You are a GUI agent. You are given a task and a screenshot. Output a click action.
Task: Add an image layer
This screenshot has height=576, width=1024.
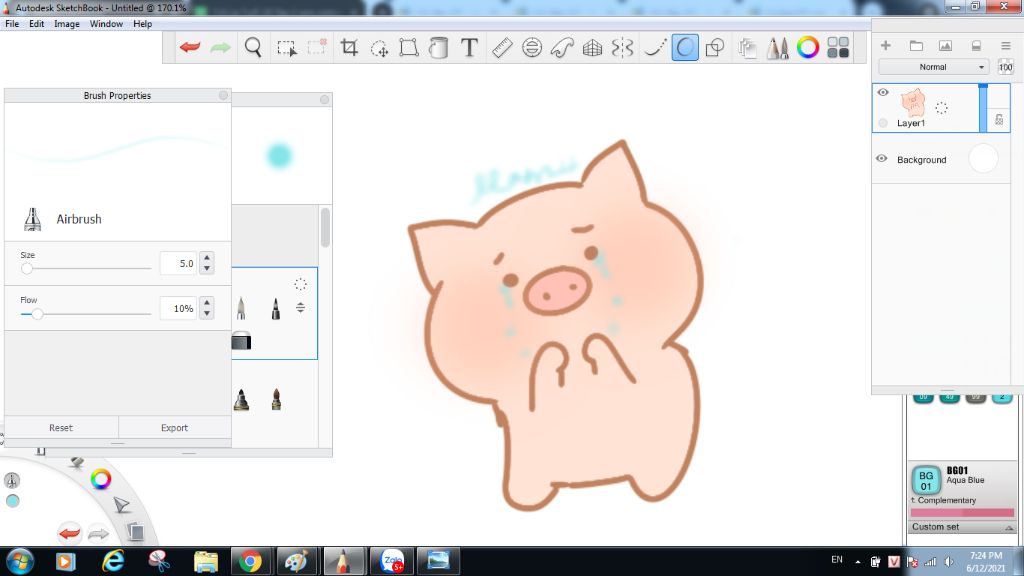coord(945,45)
